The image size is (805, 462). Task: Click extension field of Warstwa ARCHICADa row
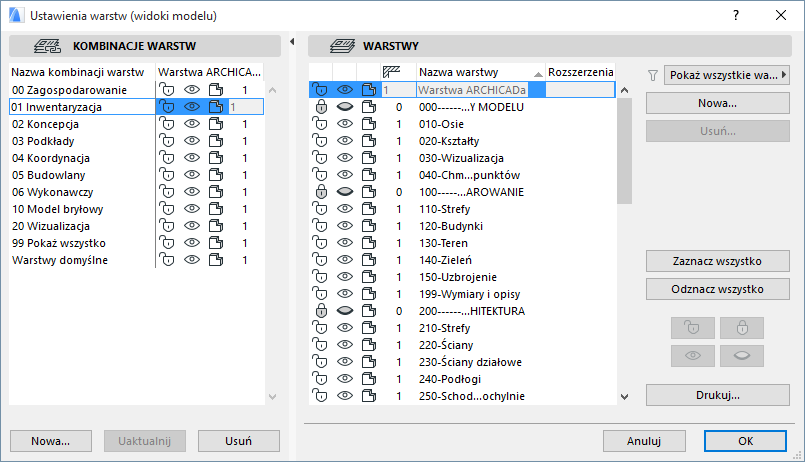[580, 90]
